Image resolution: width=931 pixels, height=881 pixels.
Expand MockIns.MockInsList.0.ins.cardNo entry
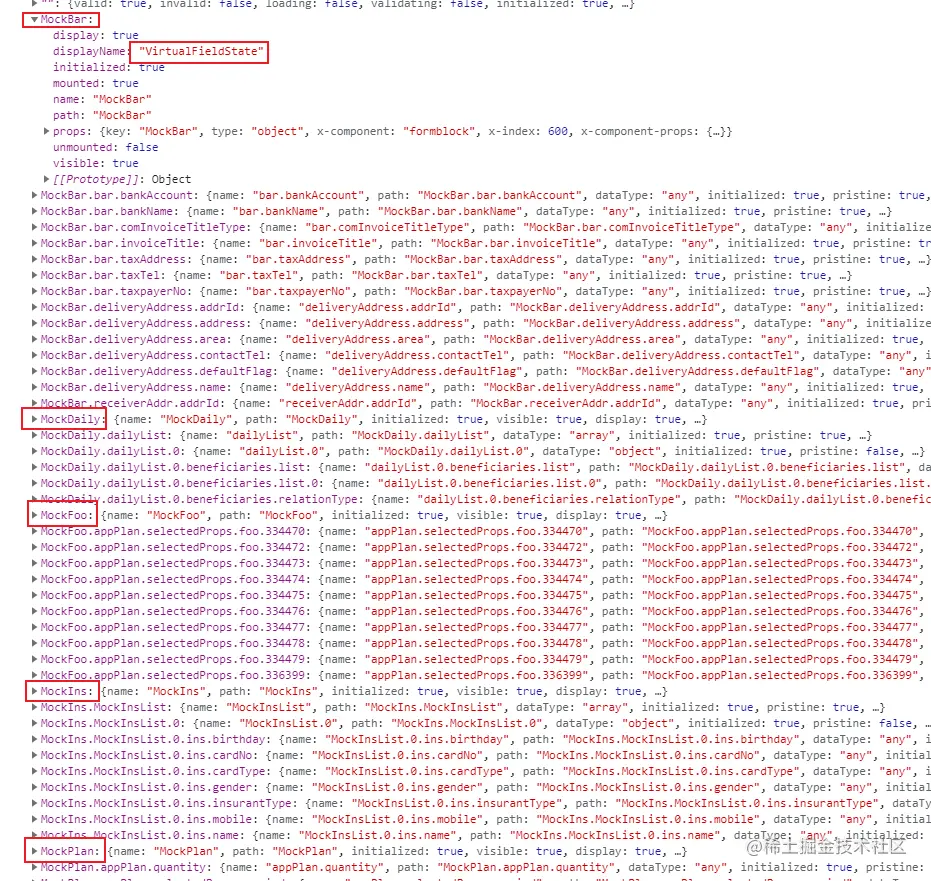point(34,755)
